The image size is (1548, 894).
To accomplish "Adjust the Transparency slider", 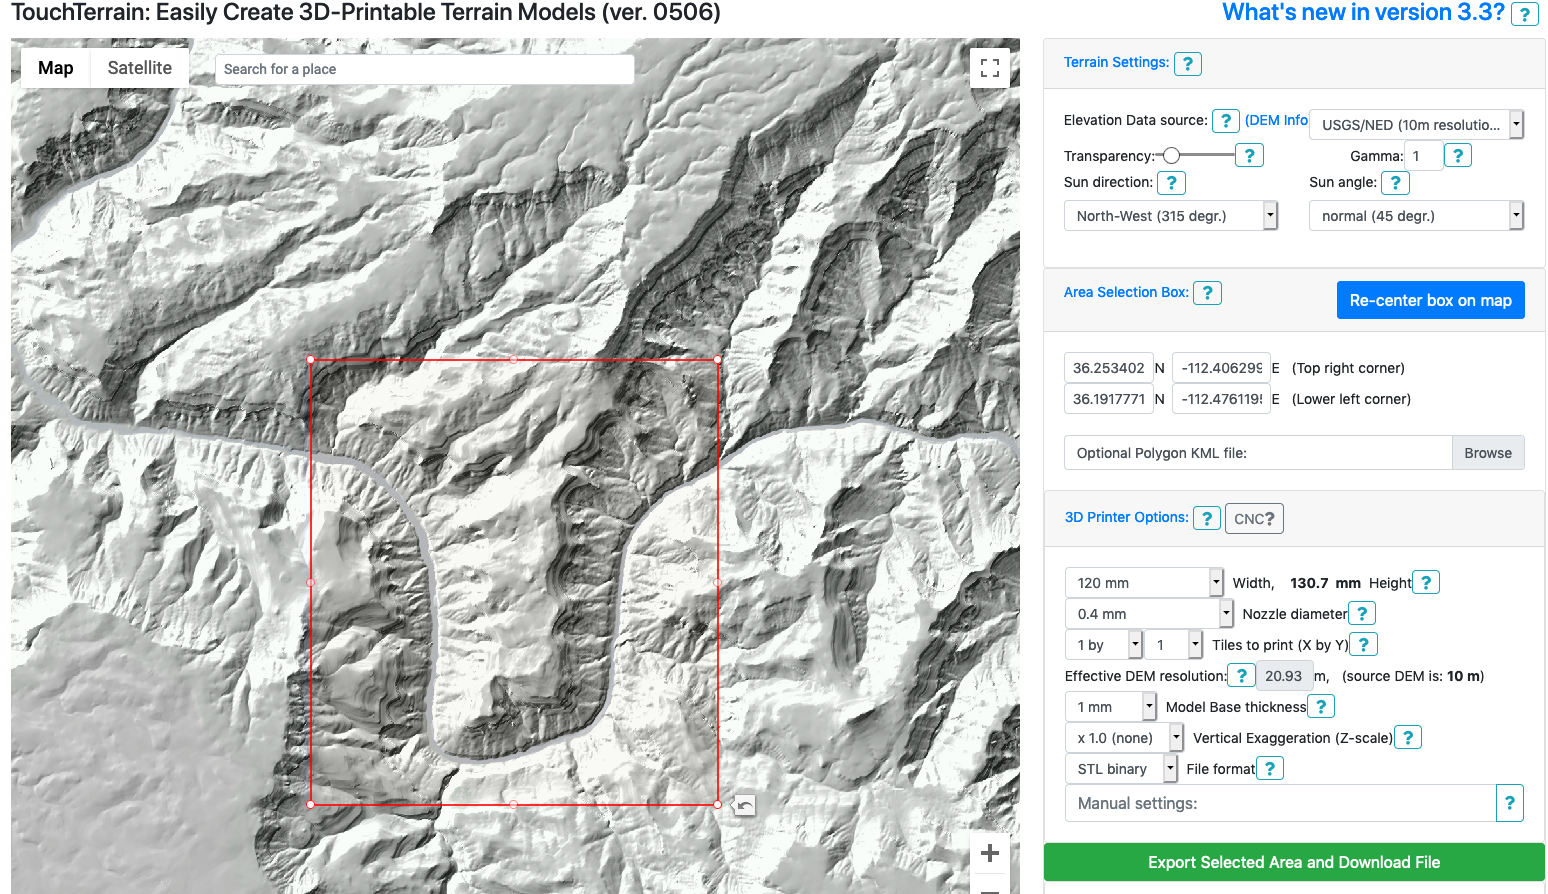I will click(x=1170, y=155).
